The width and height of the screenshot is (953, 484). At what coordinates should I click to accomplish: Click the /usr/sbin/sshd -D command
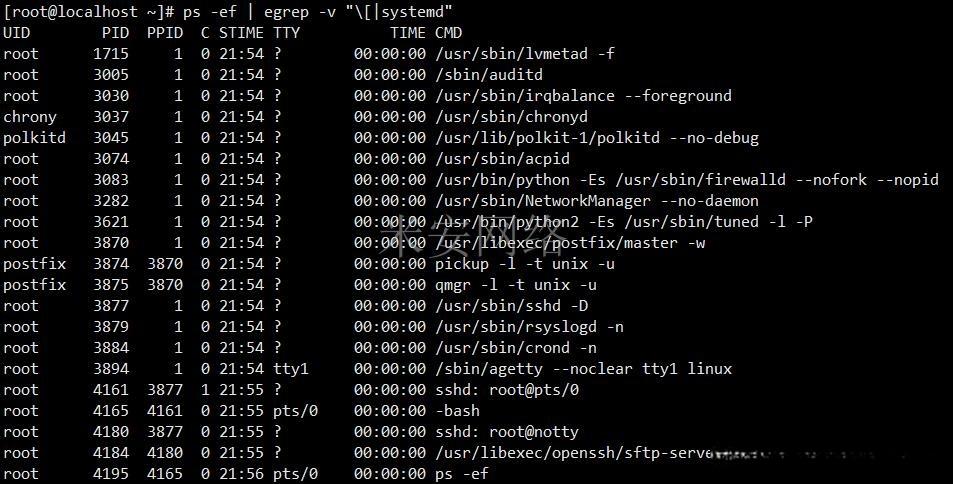click(x=512, y=306)
